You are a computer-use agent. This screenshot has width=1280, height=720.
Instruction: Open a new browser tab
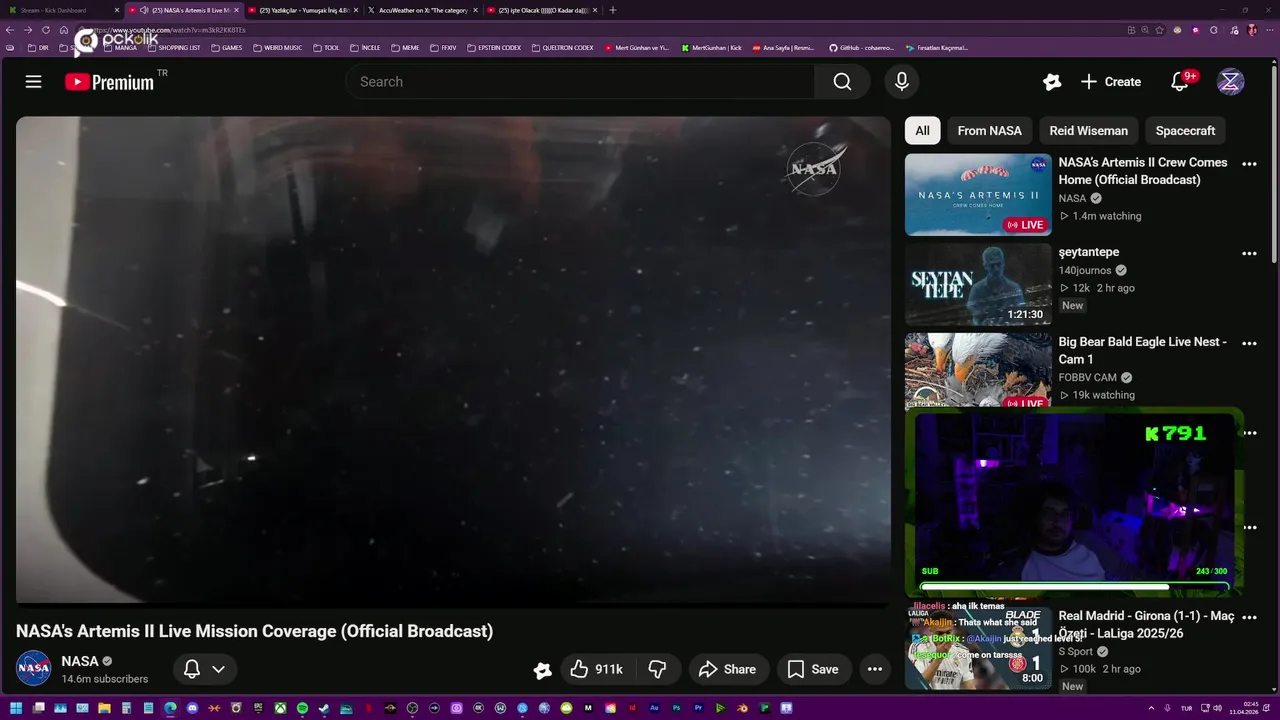(x=613, y=10)
